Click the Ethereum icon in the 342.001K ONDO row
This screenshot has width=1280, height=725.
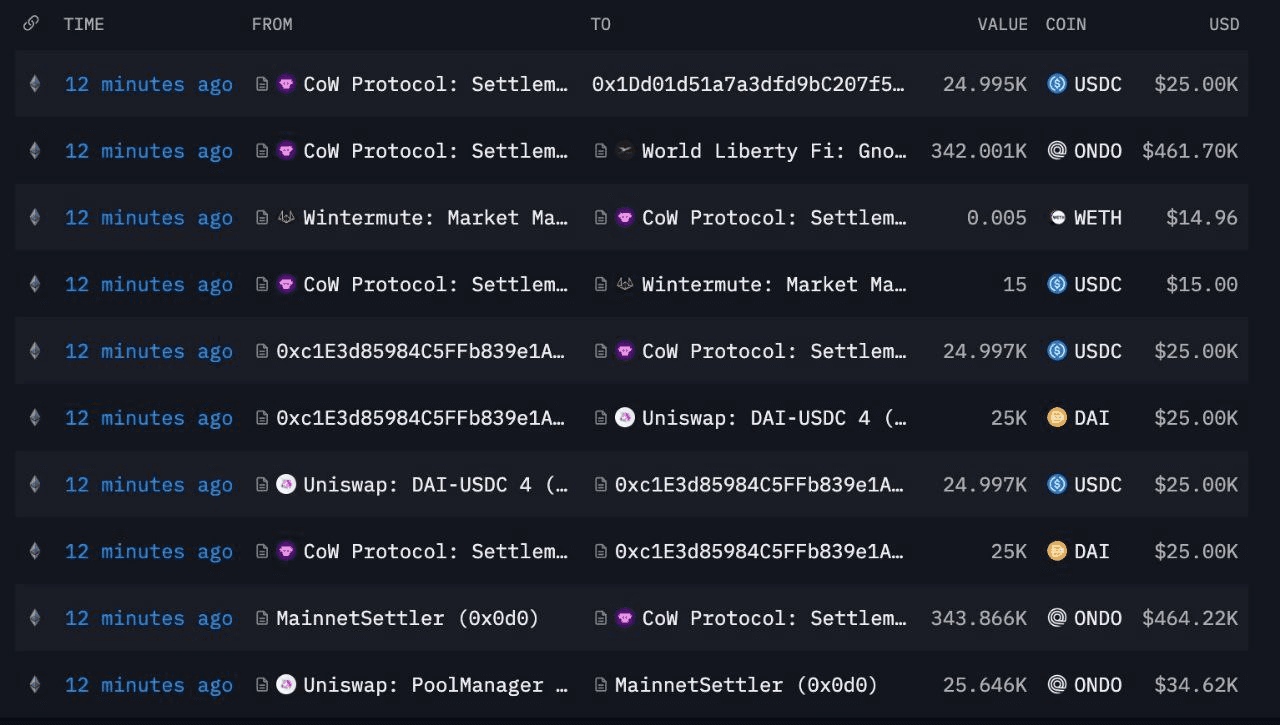click(x=35, y=151)
